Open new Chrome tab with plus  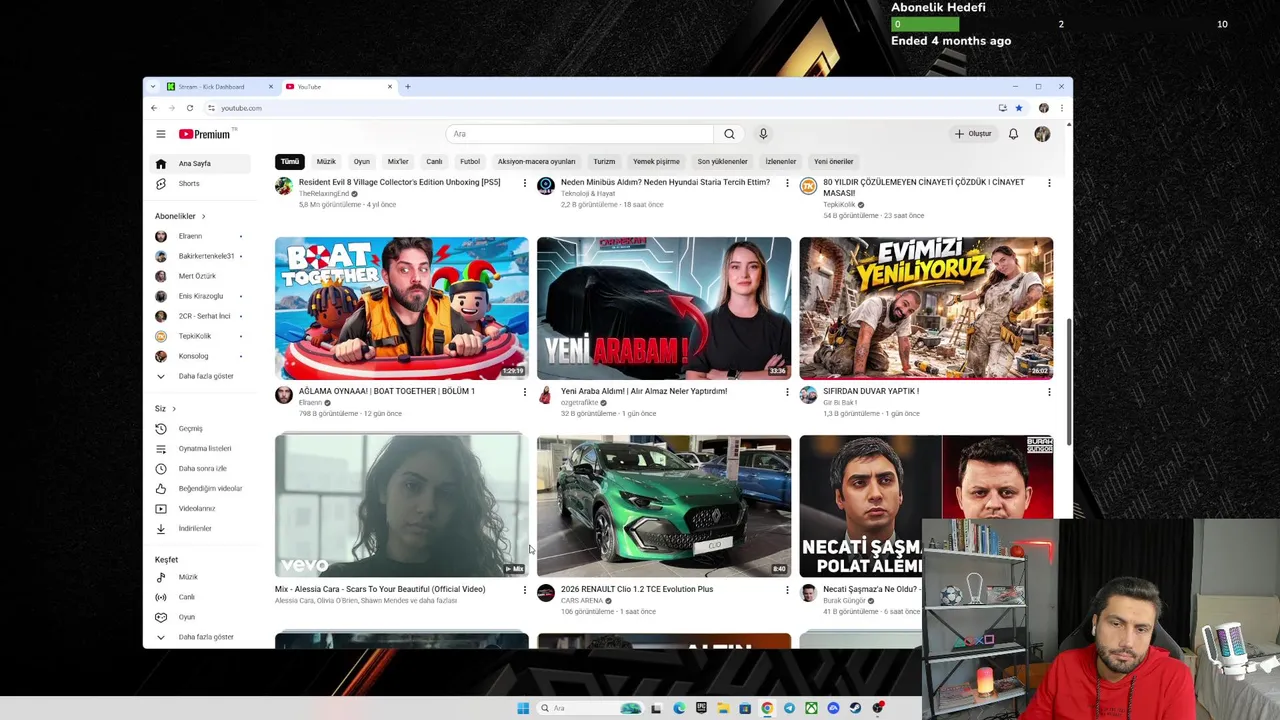(407, 87)
